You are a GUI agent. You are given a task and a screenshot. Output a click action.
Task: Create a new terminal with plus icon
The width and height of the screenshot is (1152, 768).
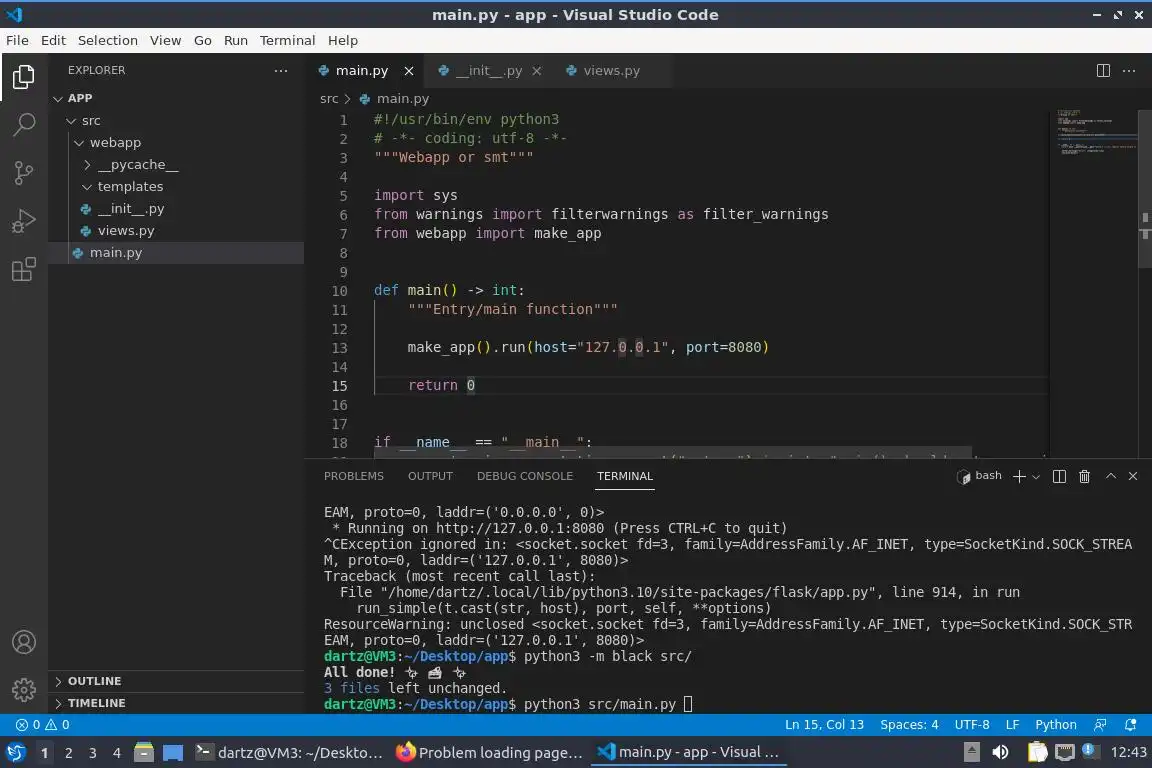tap(1019, 476)
